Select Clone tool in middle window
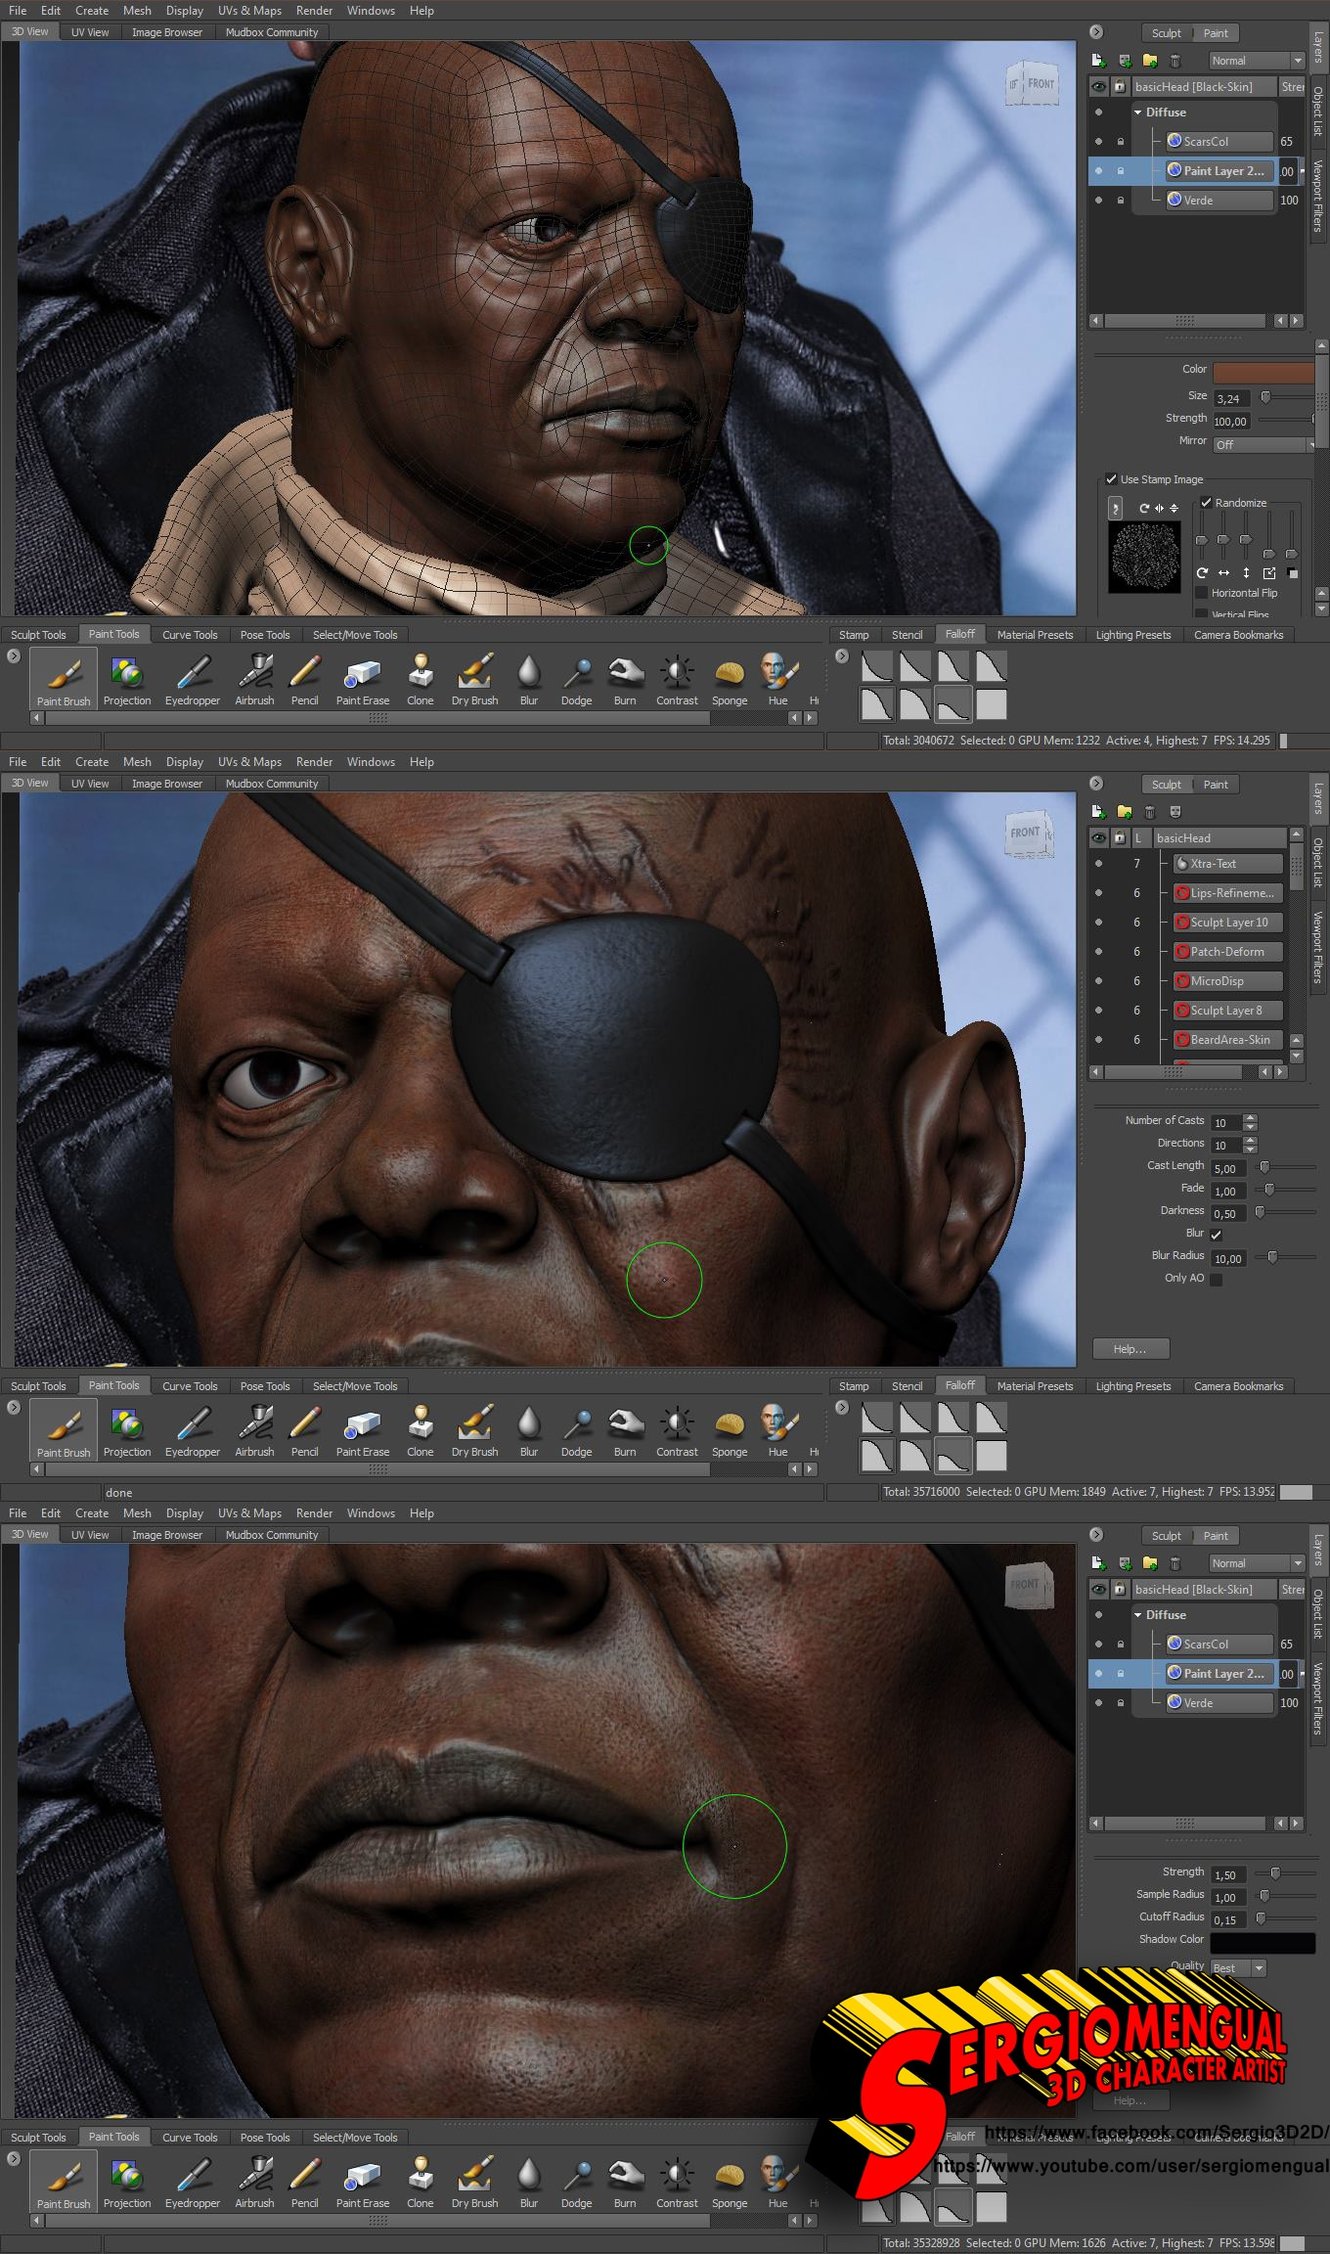Image resolution: width=1330 pixels, height=2254 pixels. 420,1430
